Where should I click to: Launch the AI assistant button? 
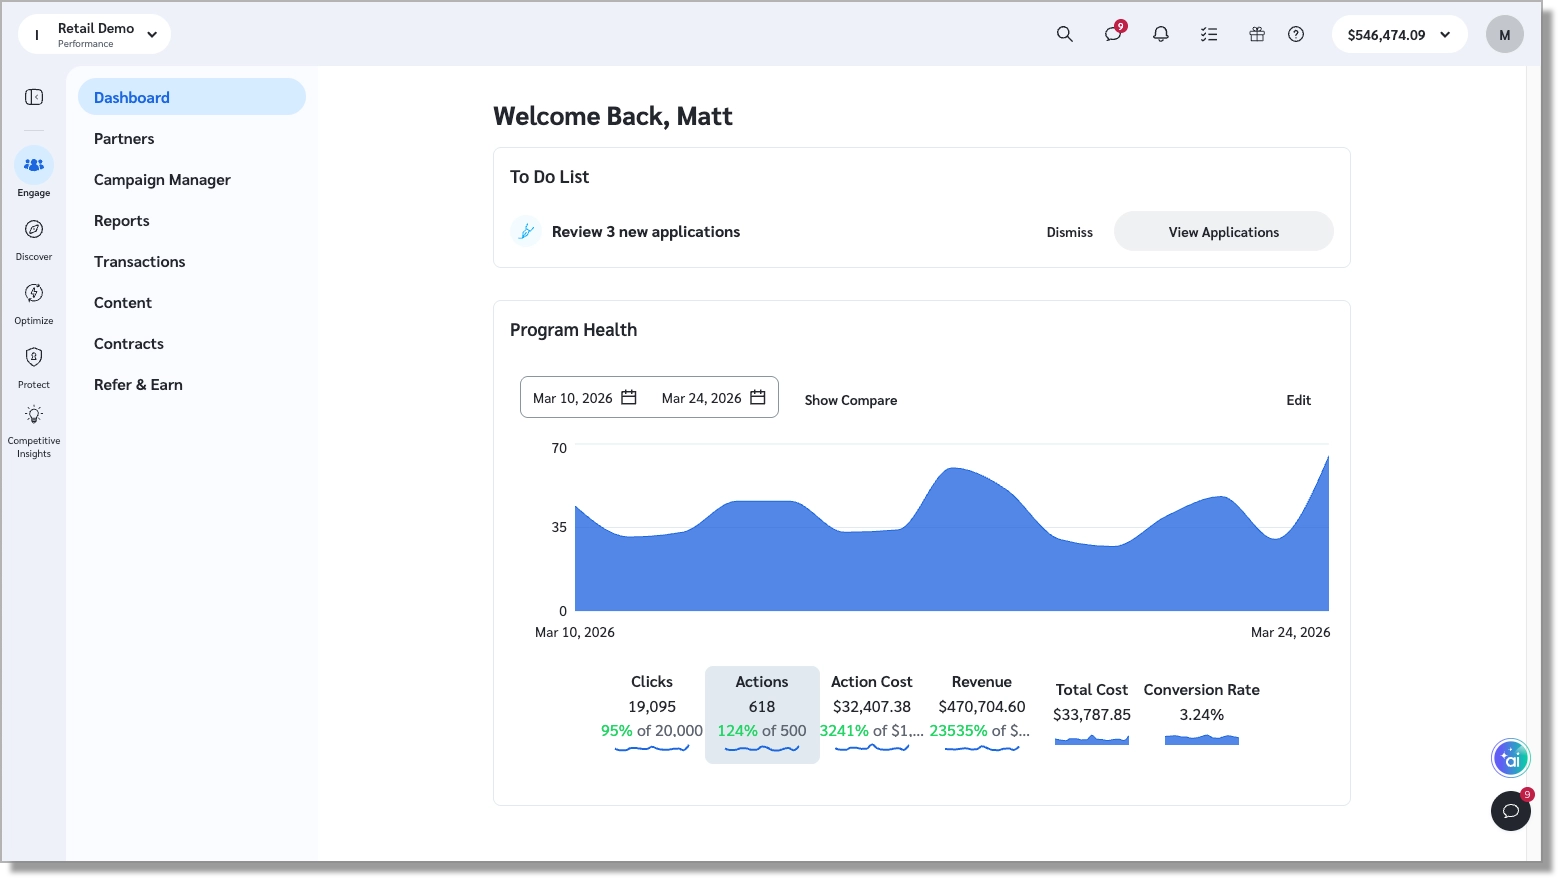point(1511,758)
